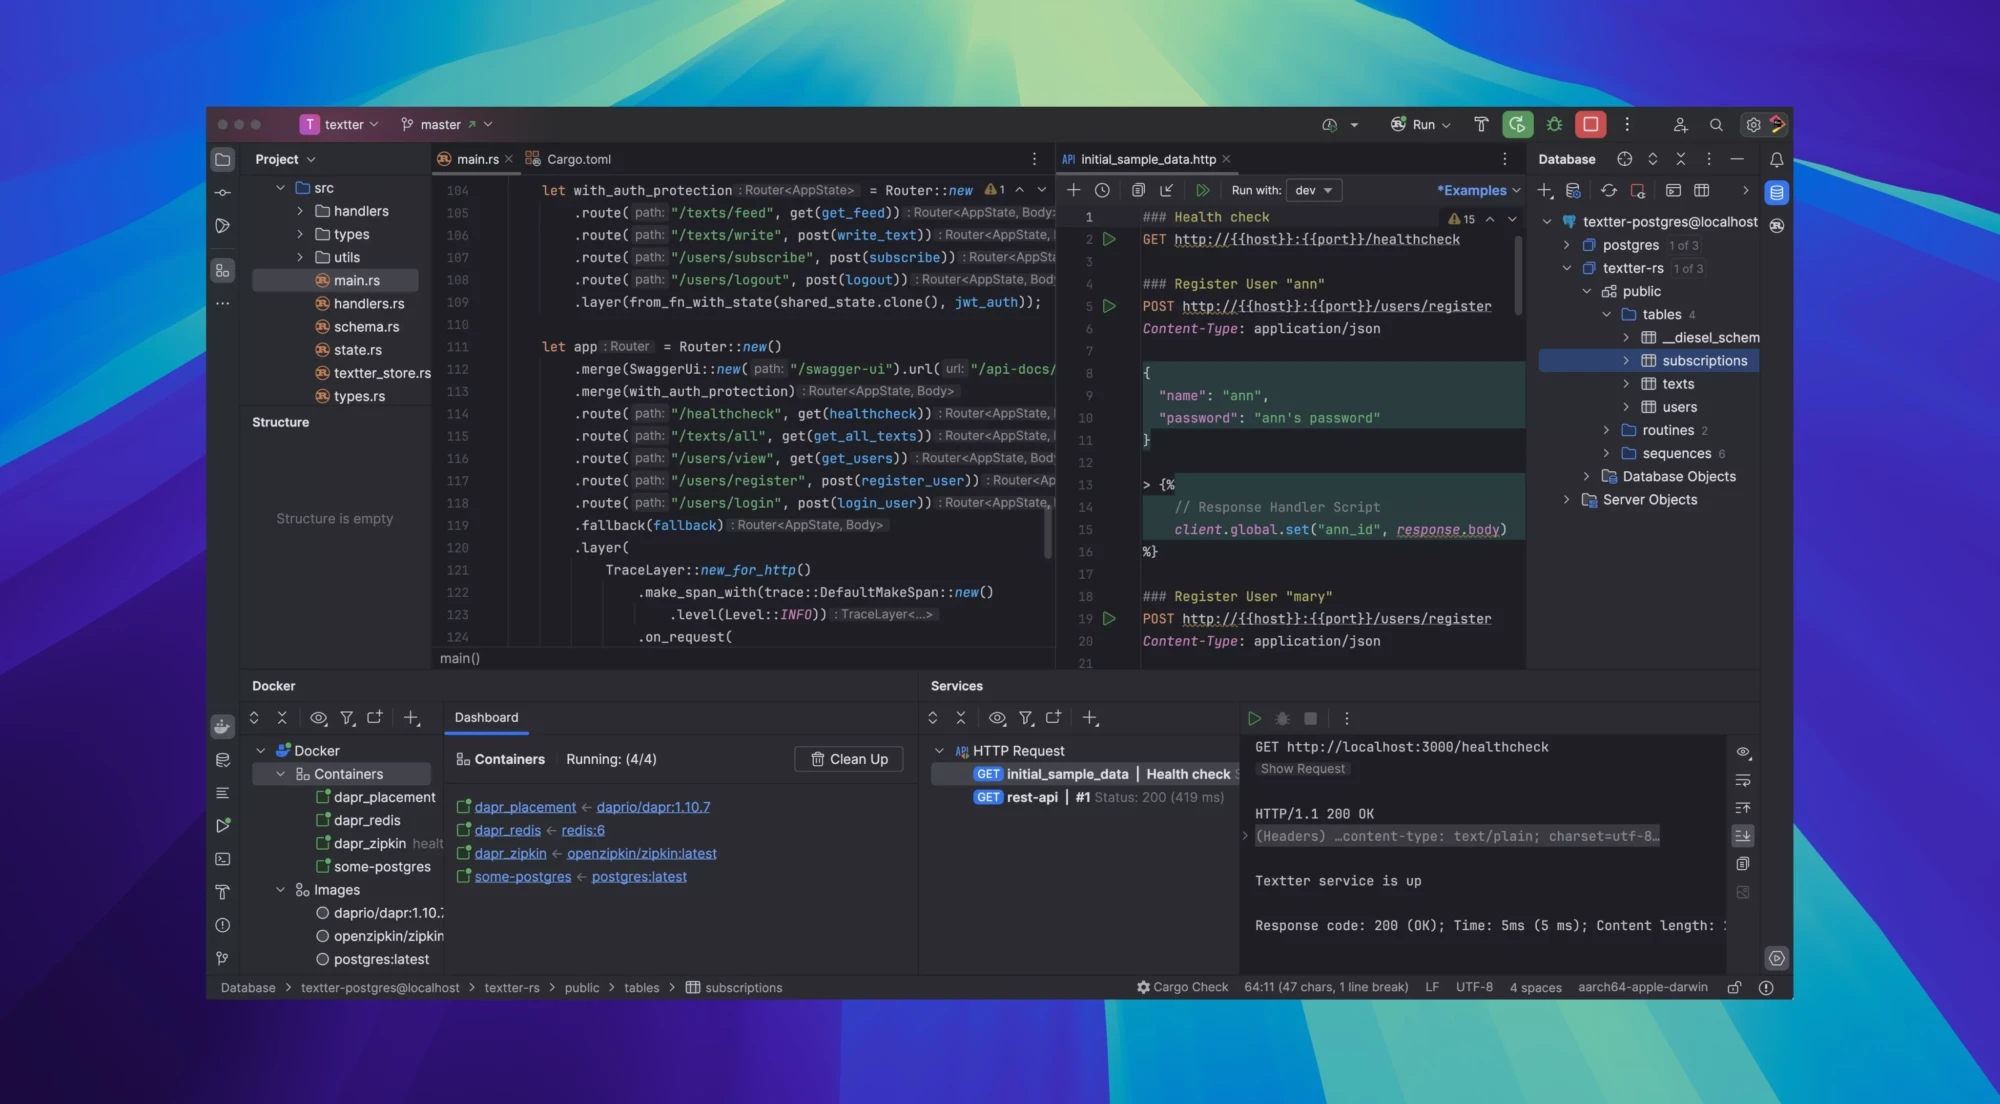Open the Run with dev environment dropdown
The width and height of the screenshot is (2000, 1104).
pyautogui.click(x=1313, y=190)
